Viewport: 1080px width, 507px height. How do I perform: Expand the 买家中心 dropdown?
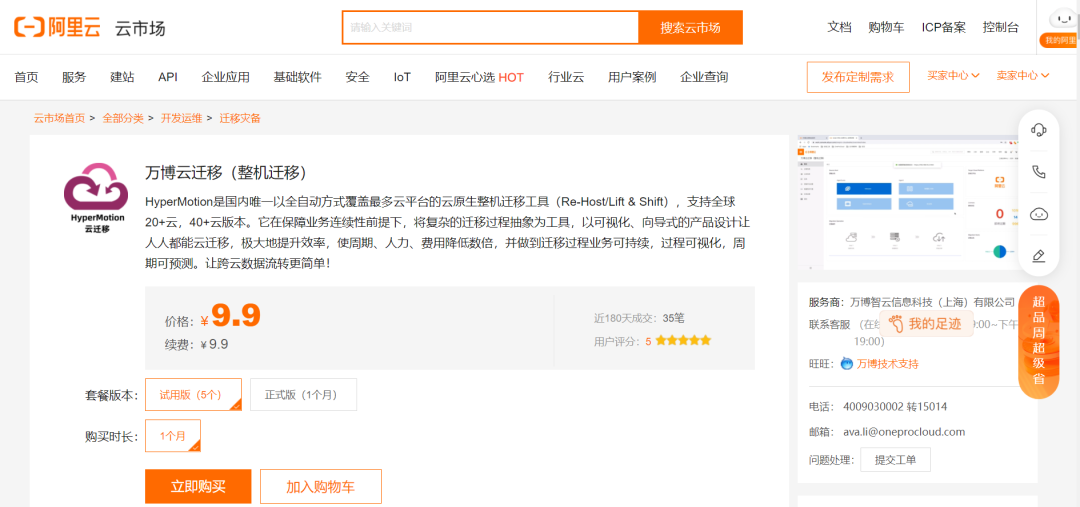pyautogui.click(x=953, y=76)
